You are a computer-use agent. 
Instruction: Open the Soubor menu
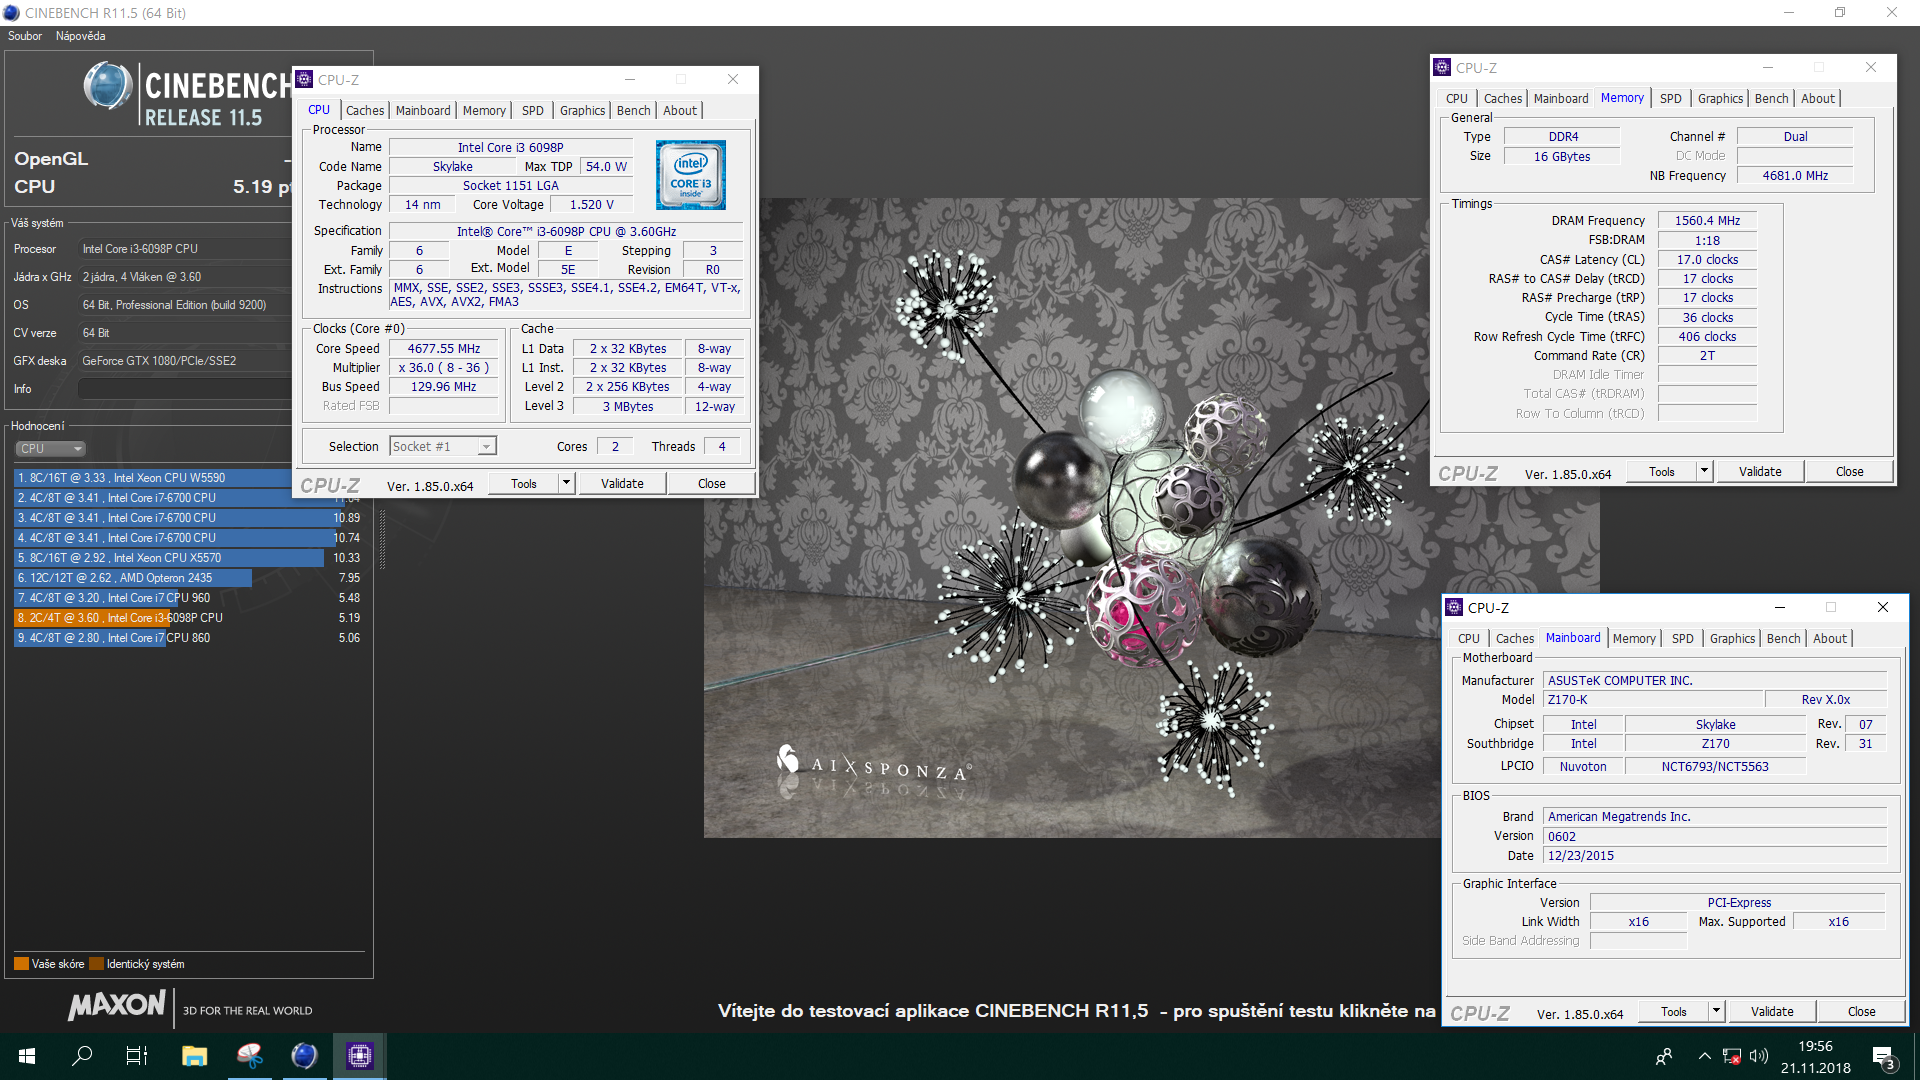(x=25, y=36)
